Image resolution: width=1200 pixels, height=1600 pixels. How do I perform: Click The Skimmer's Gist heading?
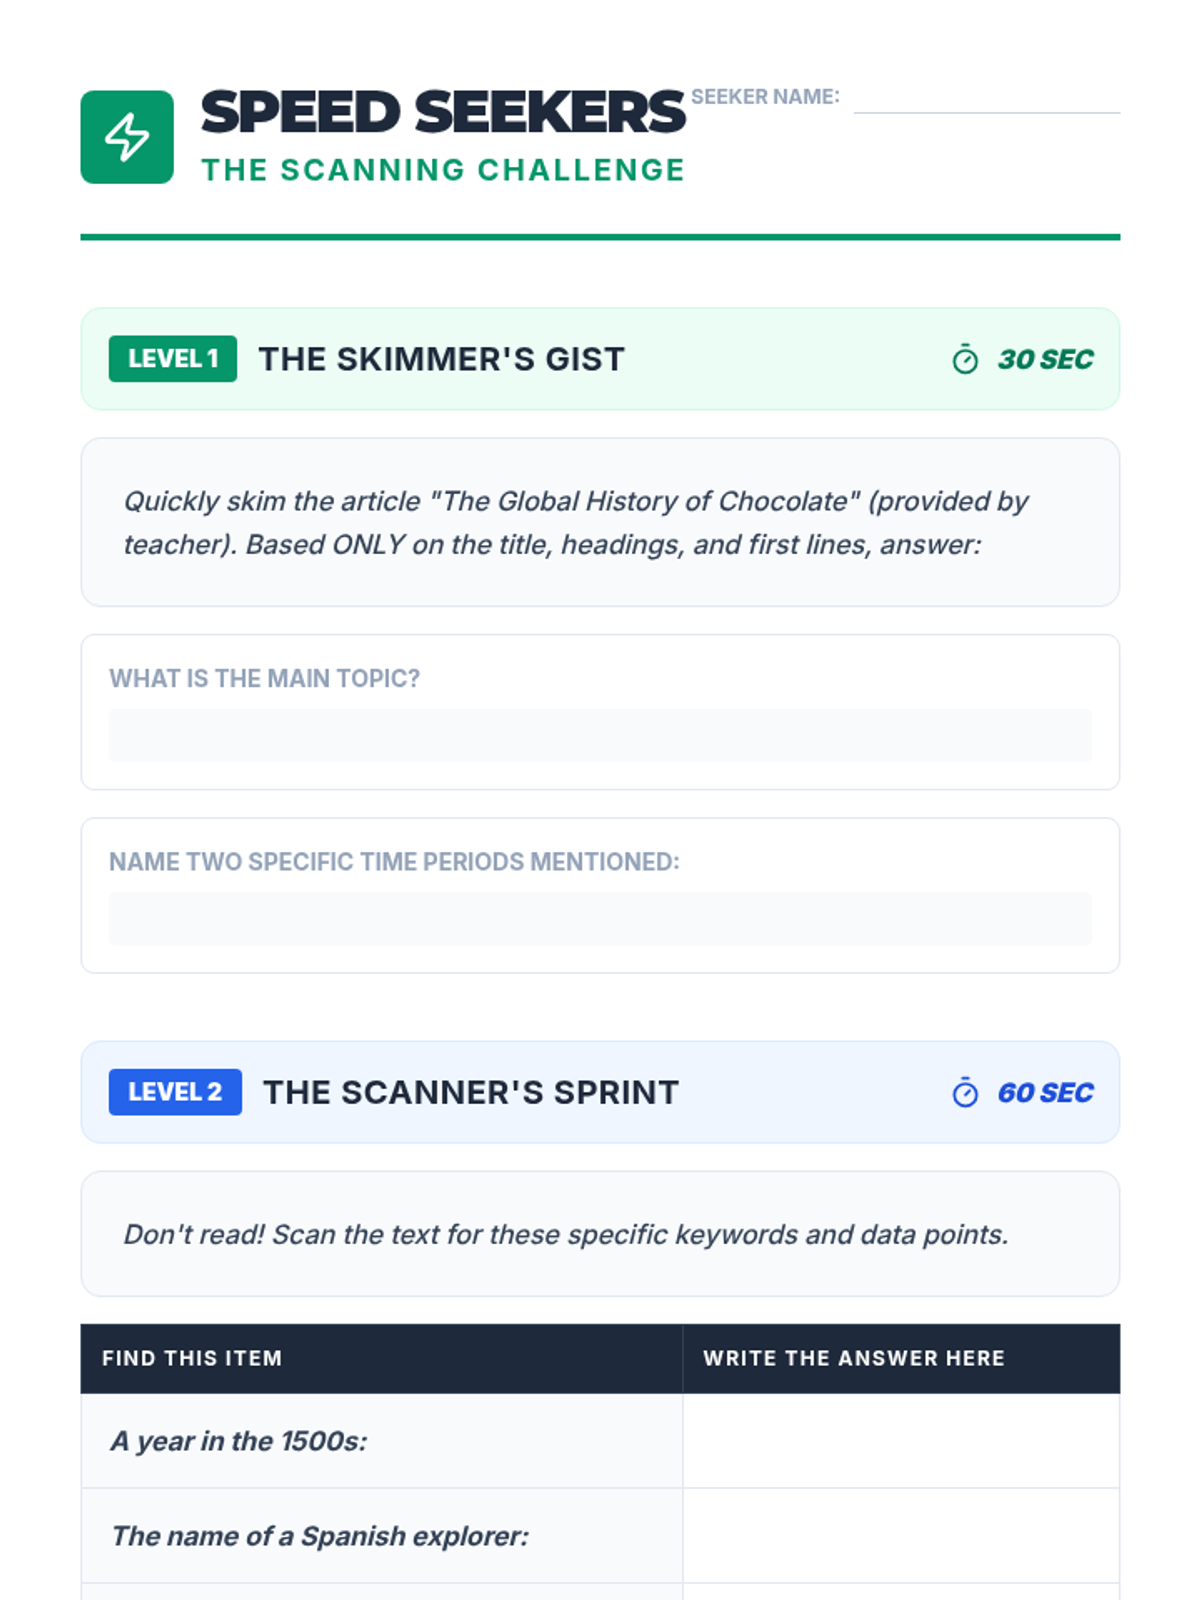[x=441, y=359]
